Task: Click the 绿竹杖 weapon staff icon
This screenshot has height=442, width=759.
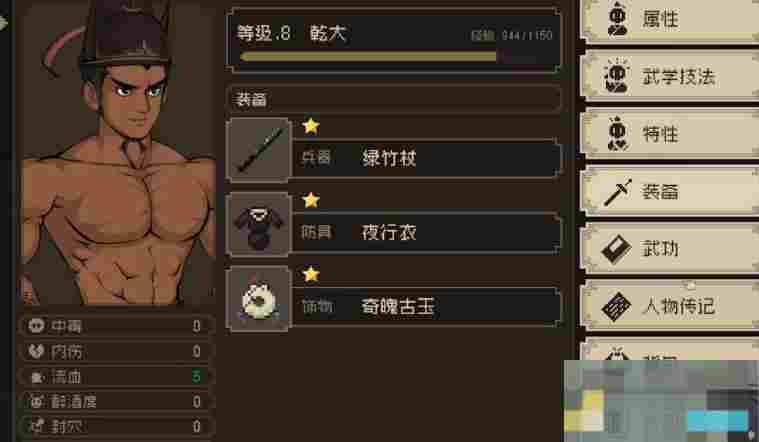Action: click(x=258, y=151)
